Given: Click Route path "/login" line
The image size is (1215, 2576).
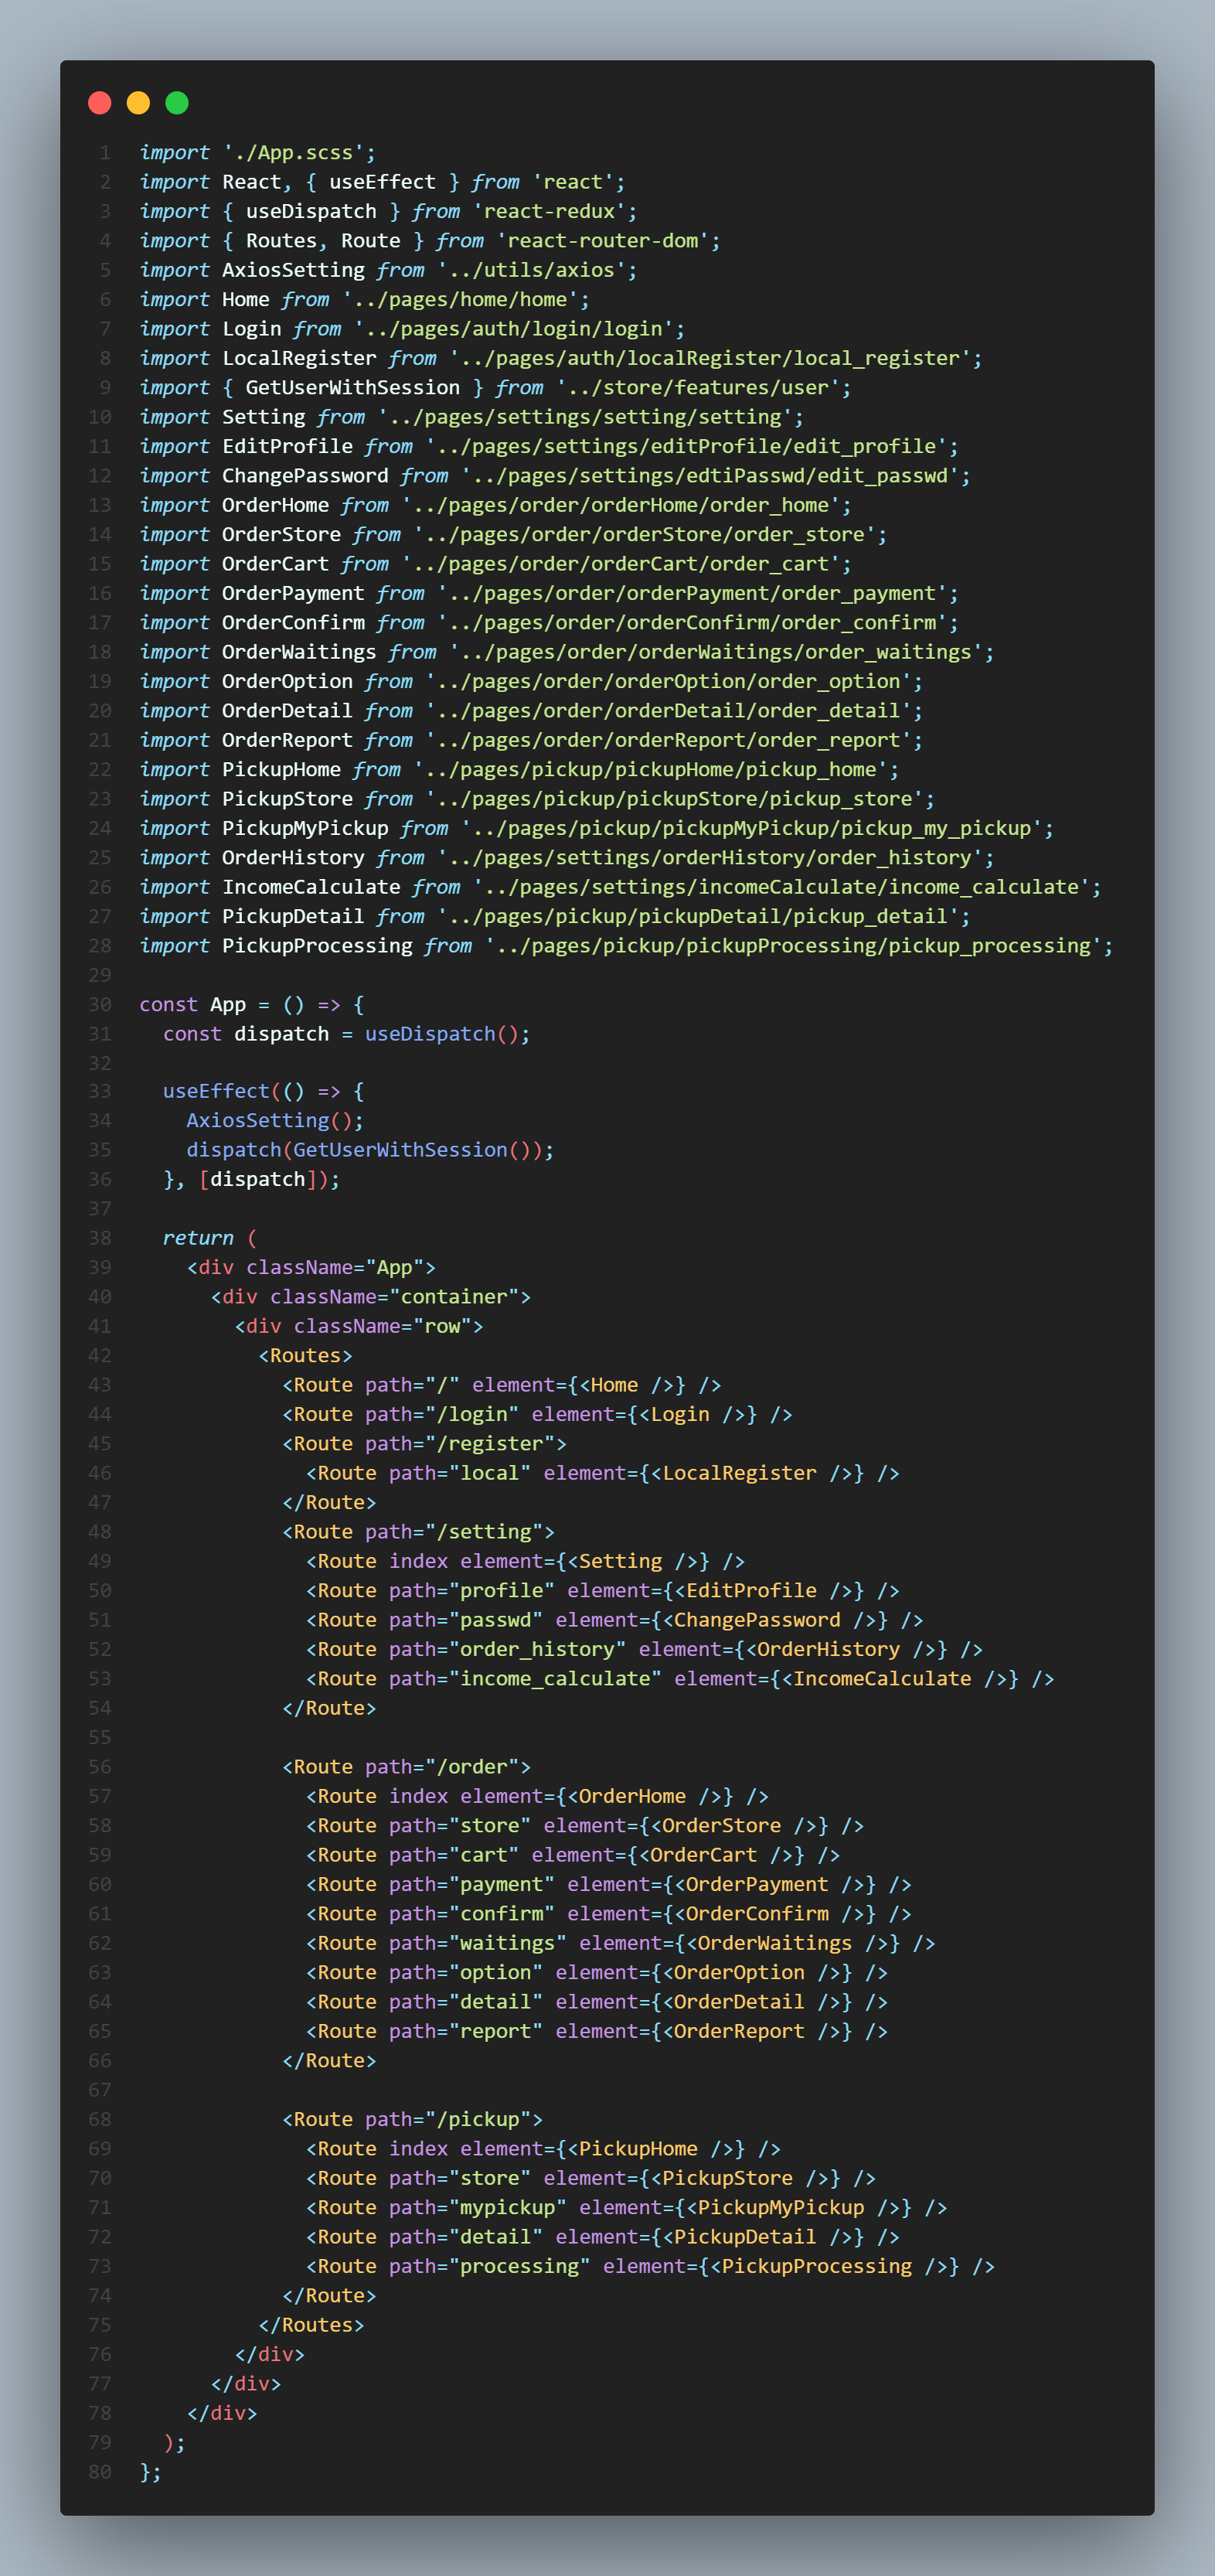Looking at the screenshot, I should [x=538, y=1415].
